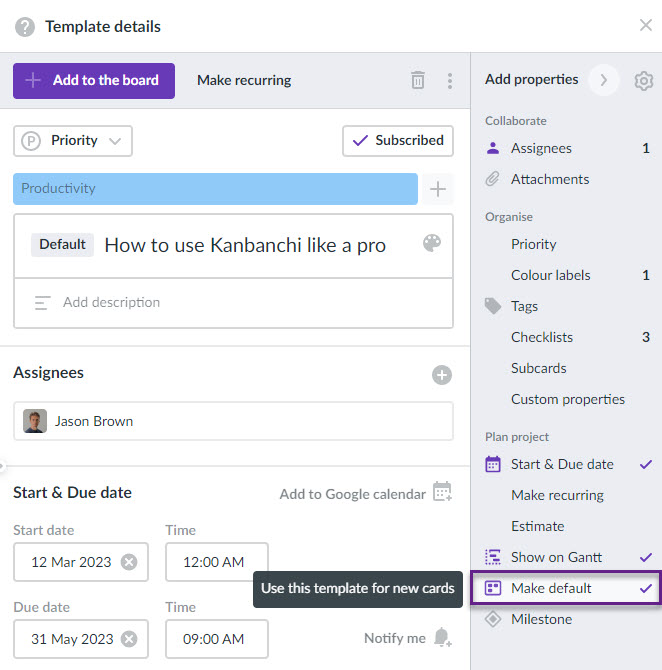Open properties settings gear icon
Screen dimensions: 662x670
click(x=644, y=80)
